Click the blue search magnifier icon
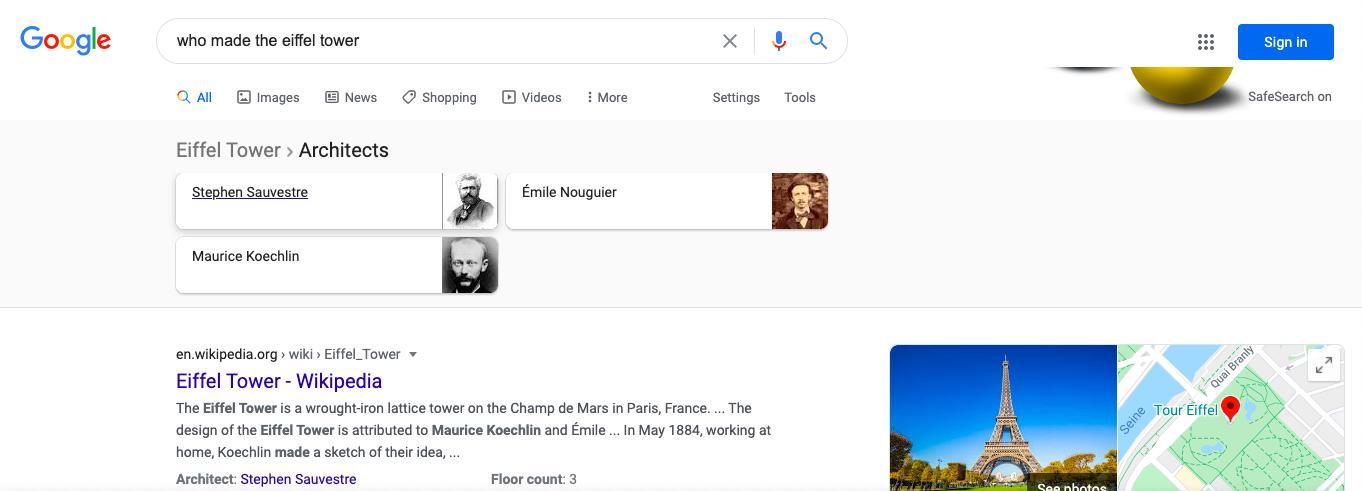This screenshot has height=491, width=1362. [x=818, y=41]
